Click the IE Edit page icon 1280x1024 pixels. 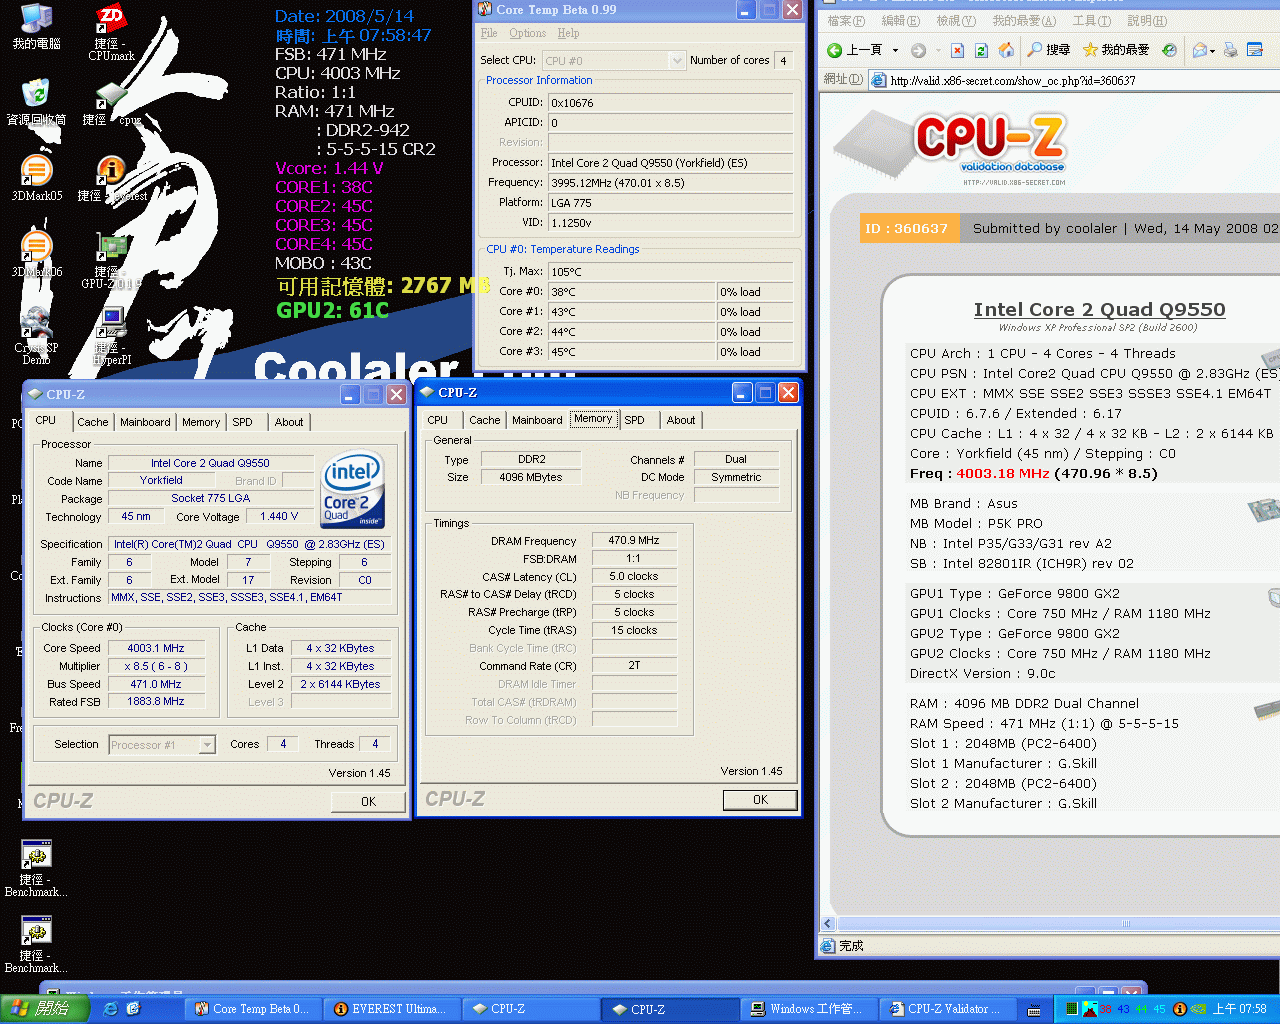coord(1255,50)
